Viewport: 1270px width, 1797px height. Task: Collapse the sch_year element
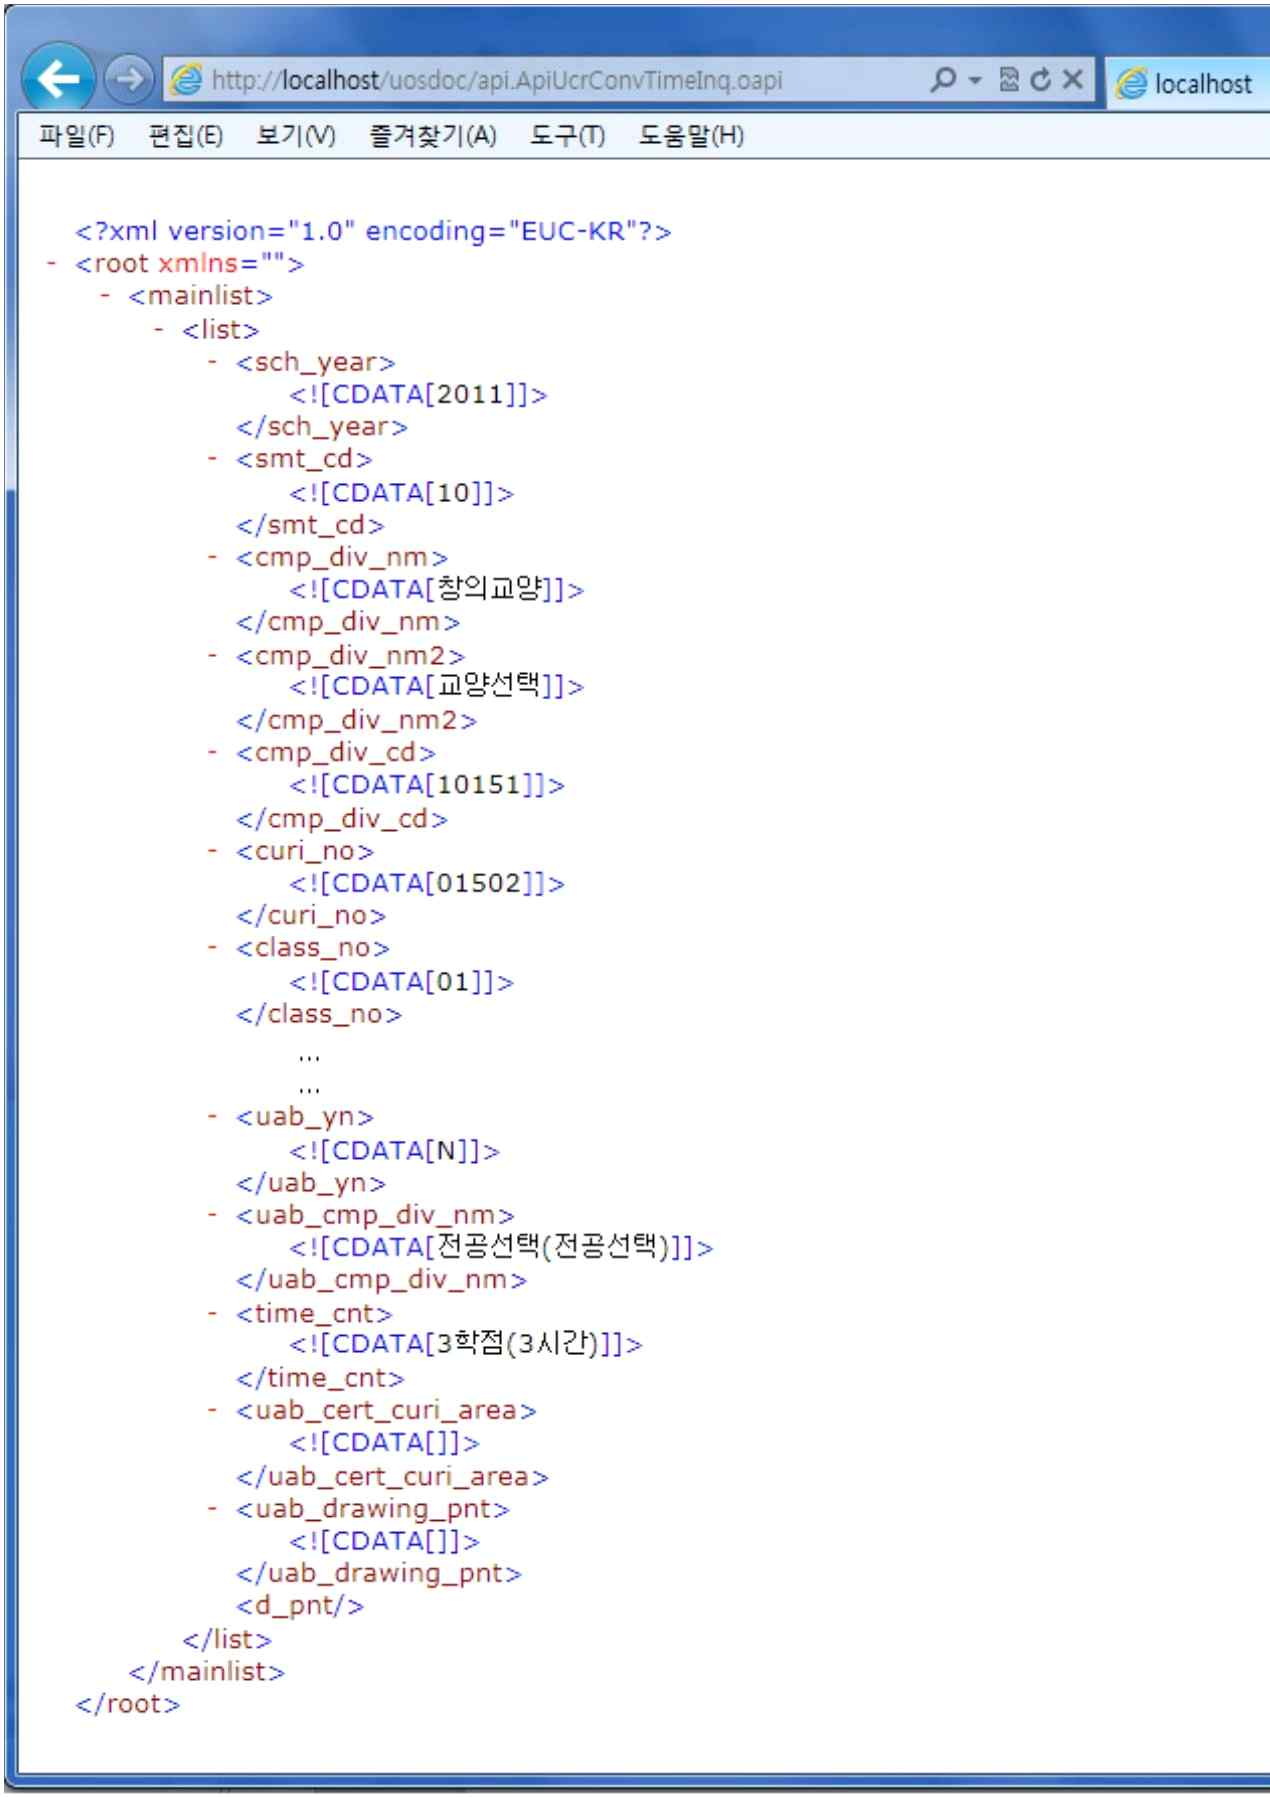click(x=213, y=361)
